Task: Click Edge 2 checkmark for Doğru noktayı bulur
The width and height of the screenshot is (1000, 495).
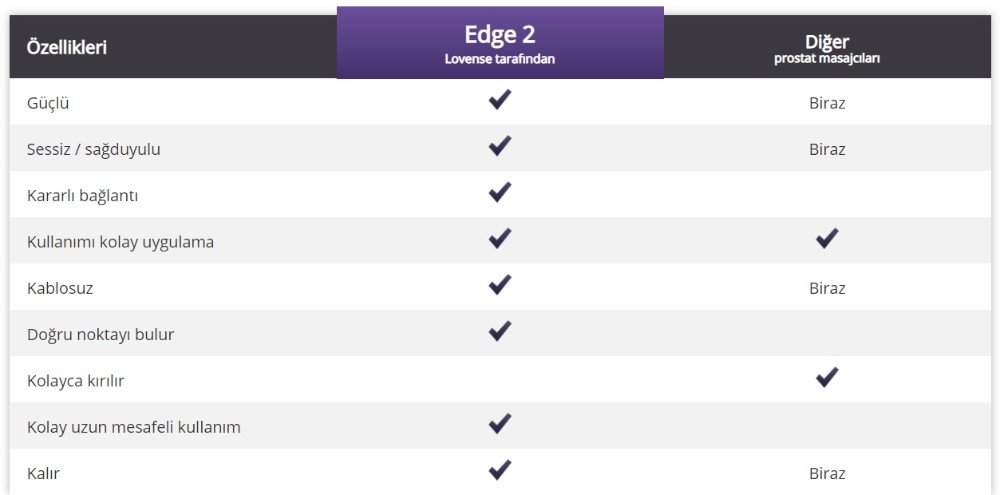Action: click(500, 331)
